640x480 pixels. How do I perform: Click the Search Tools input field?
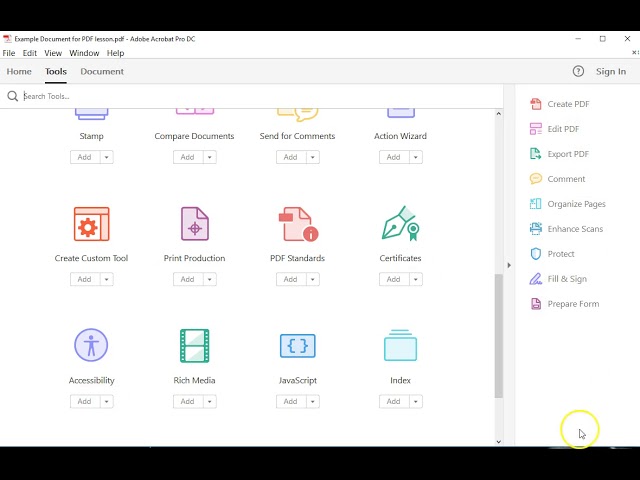pyautogui.click(x=250, y=97)
